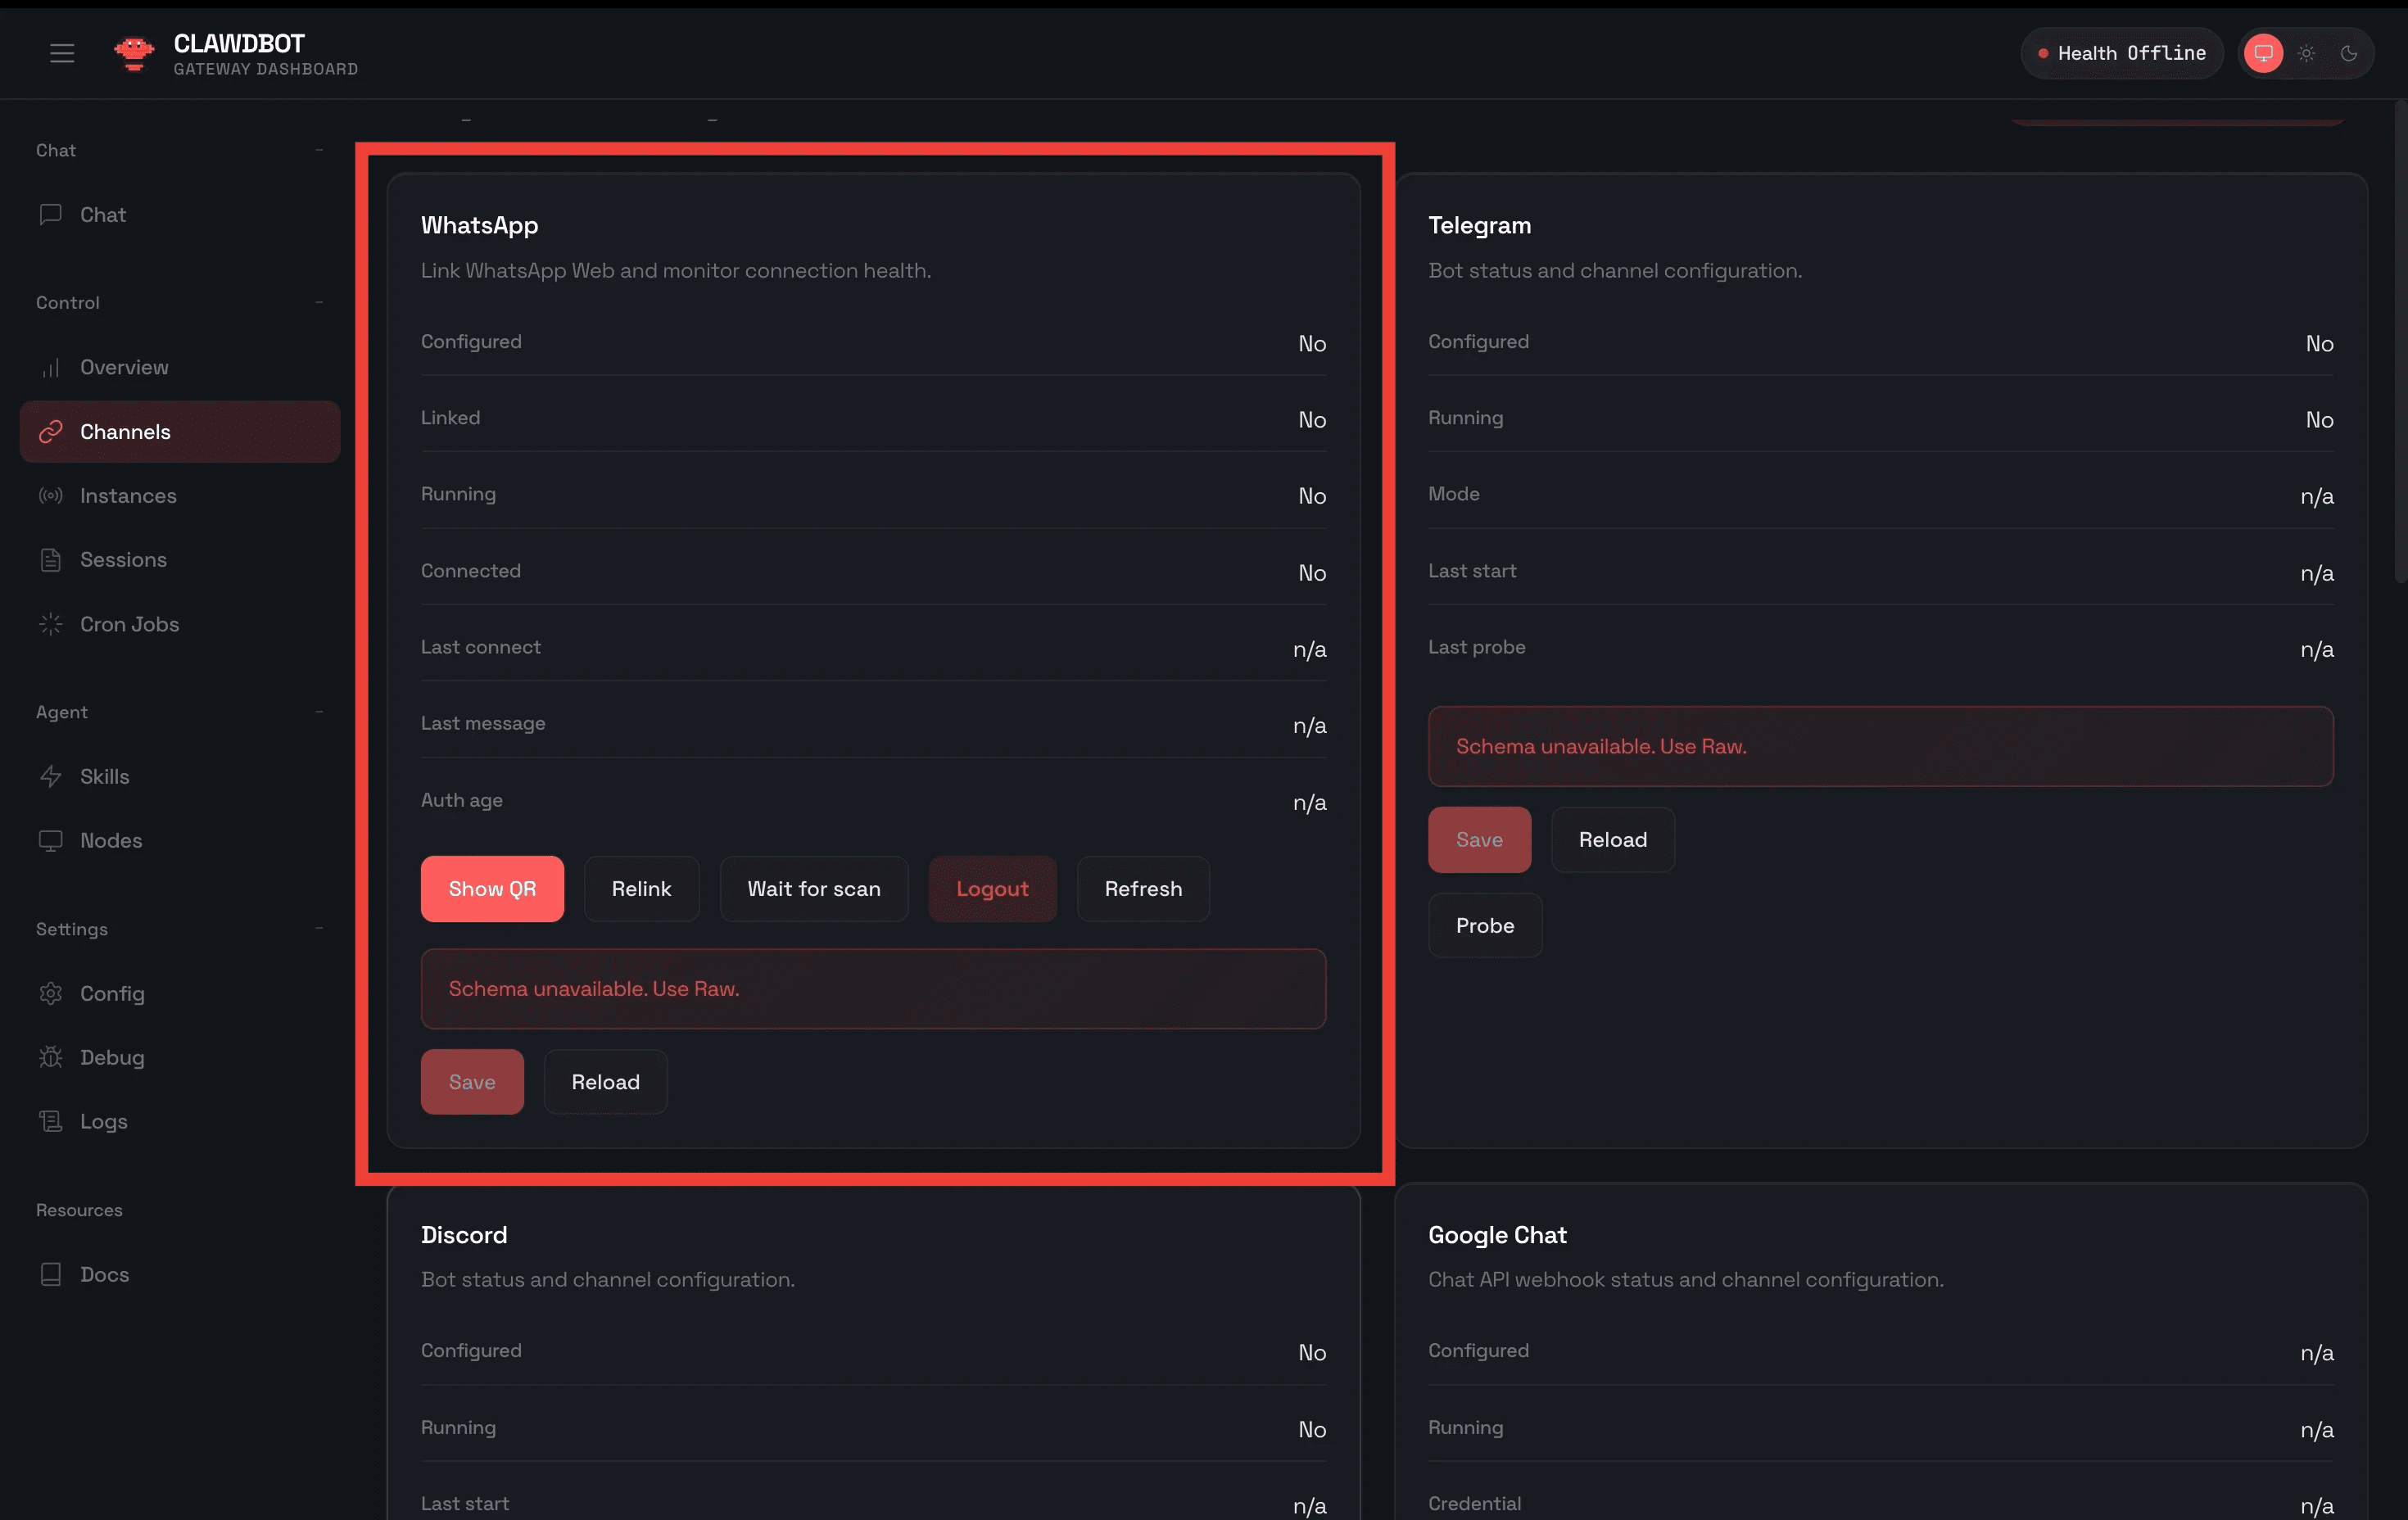This screenshot has width=2408, height=1520.
Task: Select the Sessions menu item
Action: click(123, 560)
